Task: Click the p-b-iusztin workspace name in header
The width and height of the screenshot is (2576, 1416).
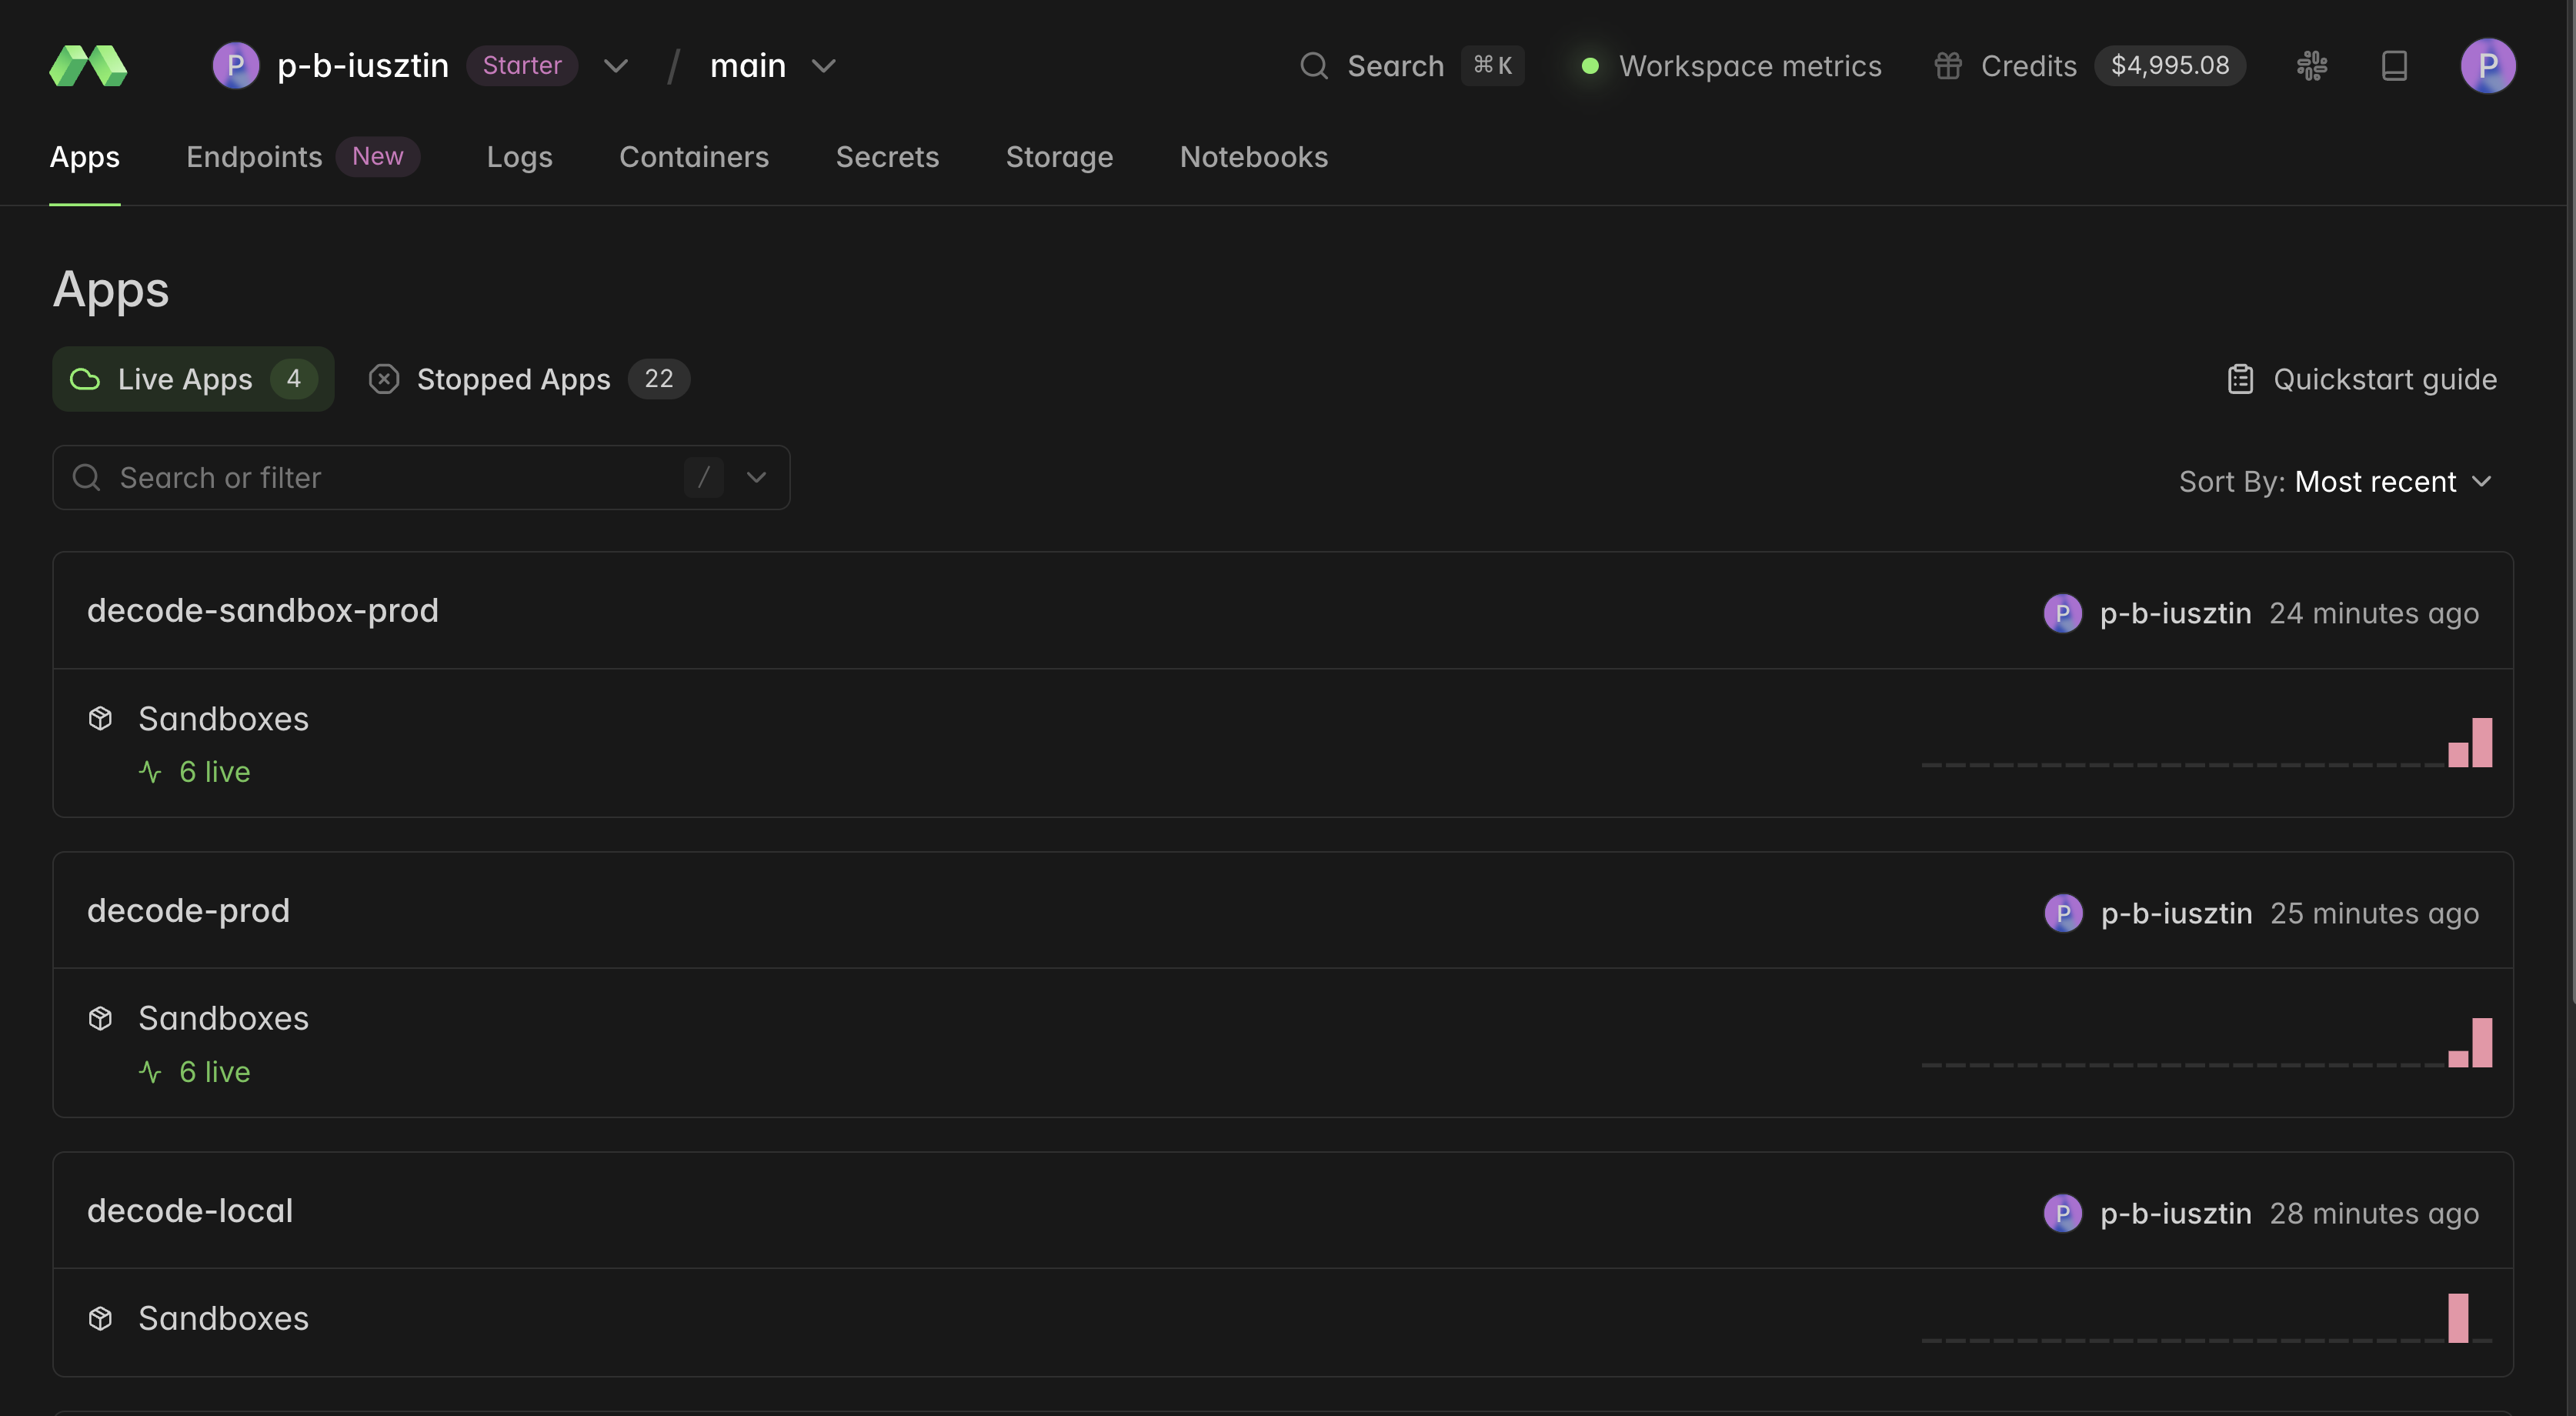Action: (363, 66)
